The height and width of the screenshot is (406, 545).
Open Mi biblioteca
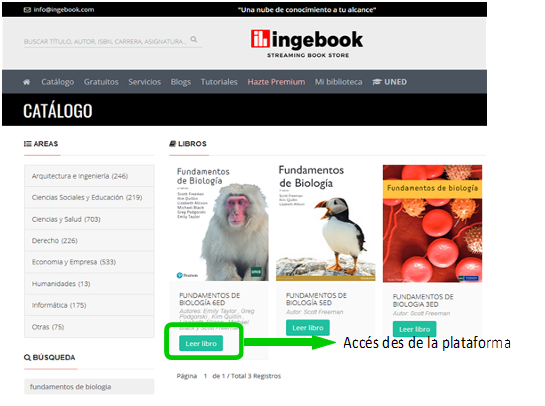[339, 82]
